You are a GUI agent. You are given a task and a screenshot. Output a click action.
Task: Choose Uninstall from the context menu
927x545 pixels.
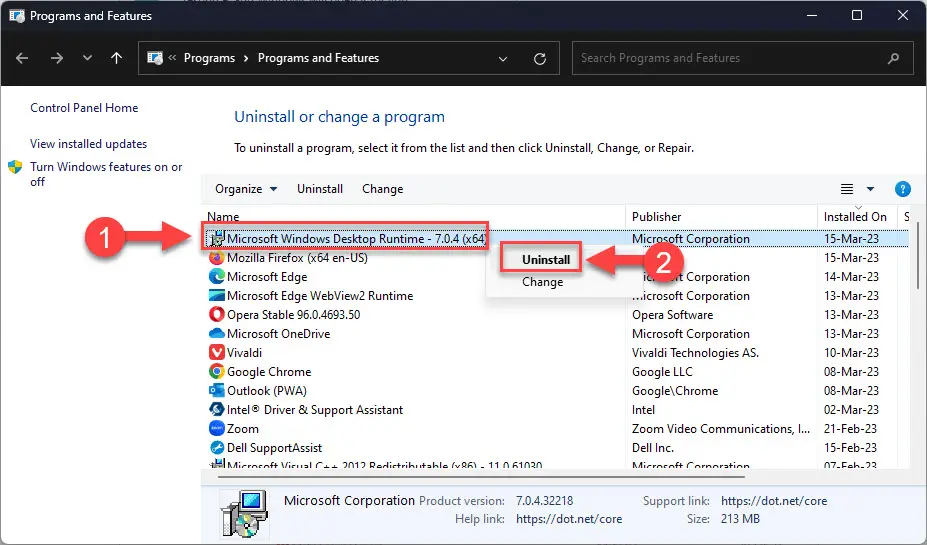pyautogui.click(x=546, y=260)
